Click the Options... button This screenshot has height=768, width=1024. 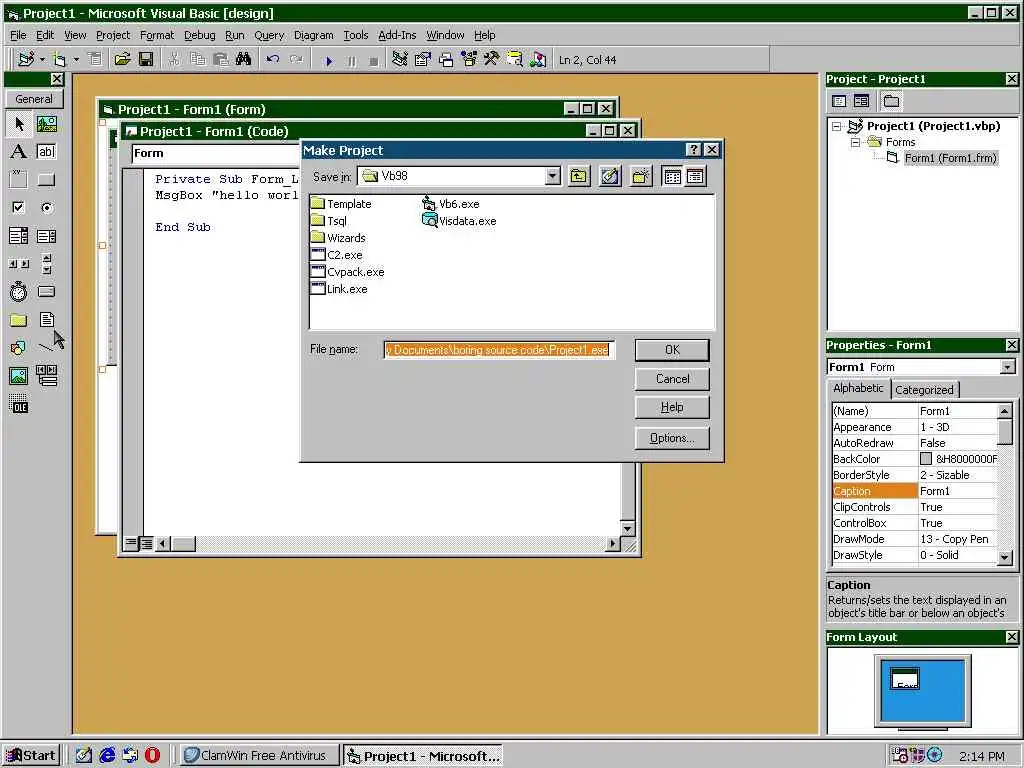[672, 438]
